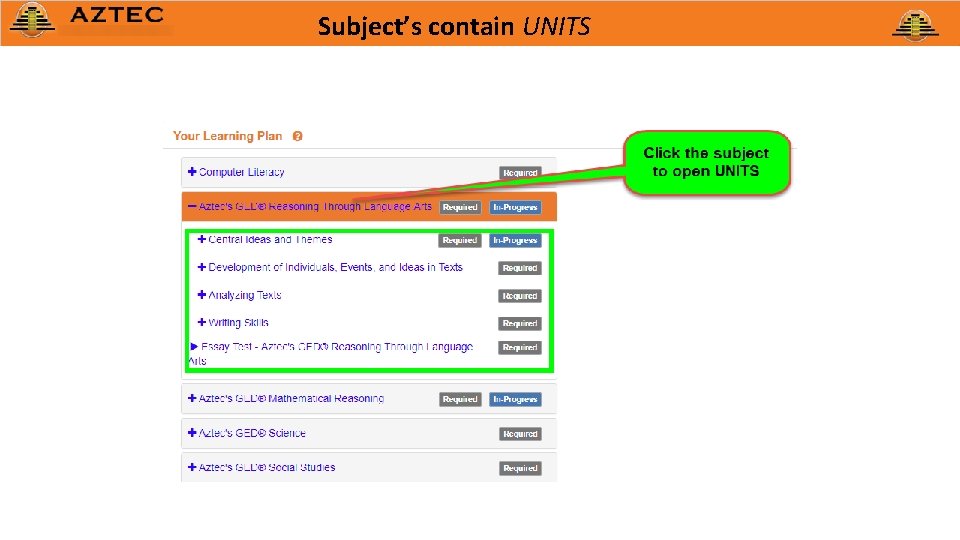The height and width of the screenshot is (540, 960).
Task: Expand the Computer Literacy subject
Action: (x=192, y=172)
